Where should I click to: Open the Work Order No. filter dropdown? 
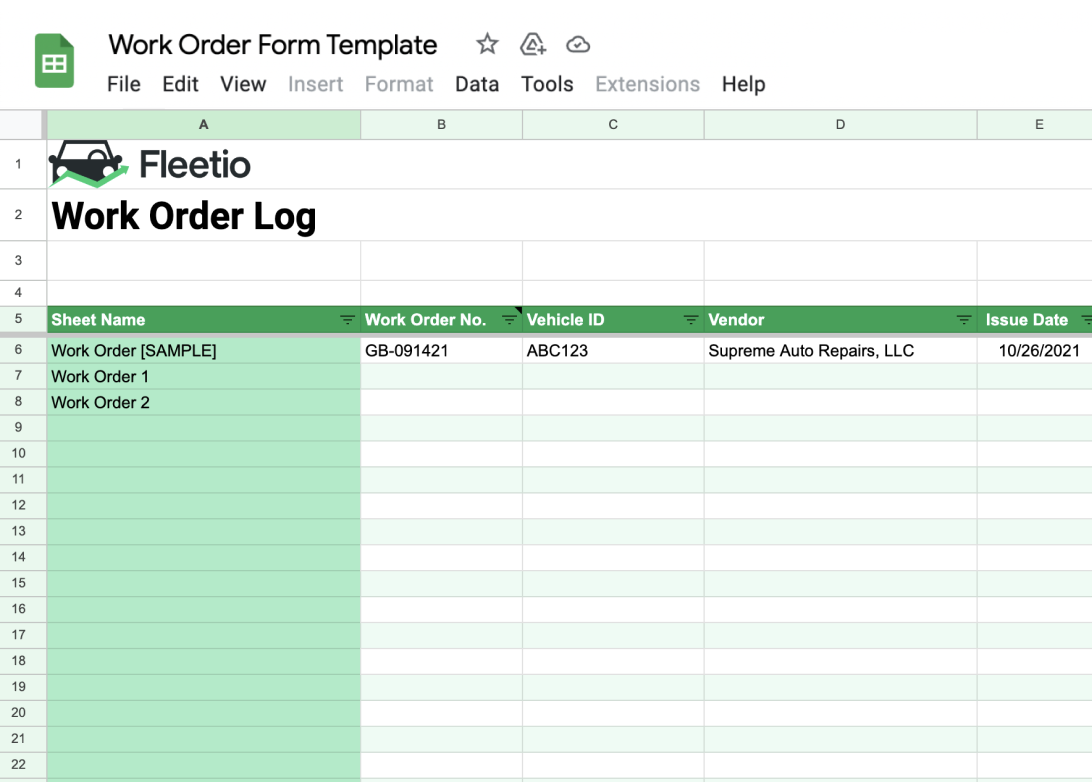(509, 320)
